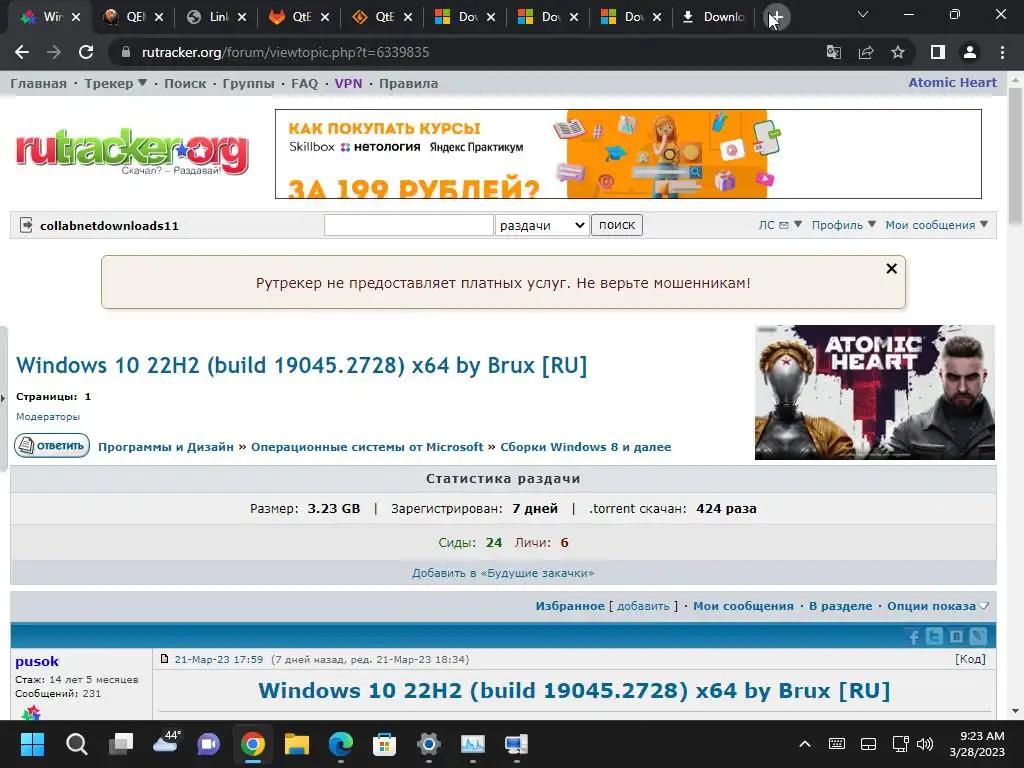The width and height of the screenshot is (1024, 768).
Task: Click the ответить reply button
Action: tap(52, 445)
